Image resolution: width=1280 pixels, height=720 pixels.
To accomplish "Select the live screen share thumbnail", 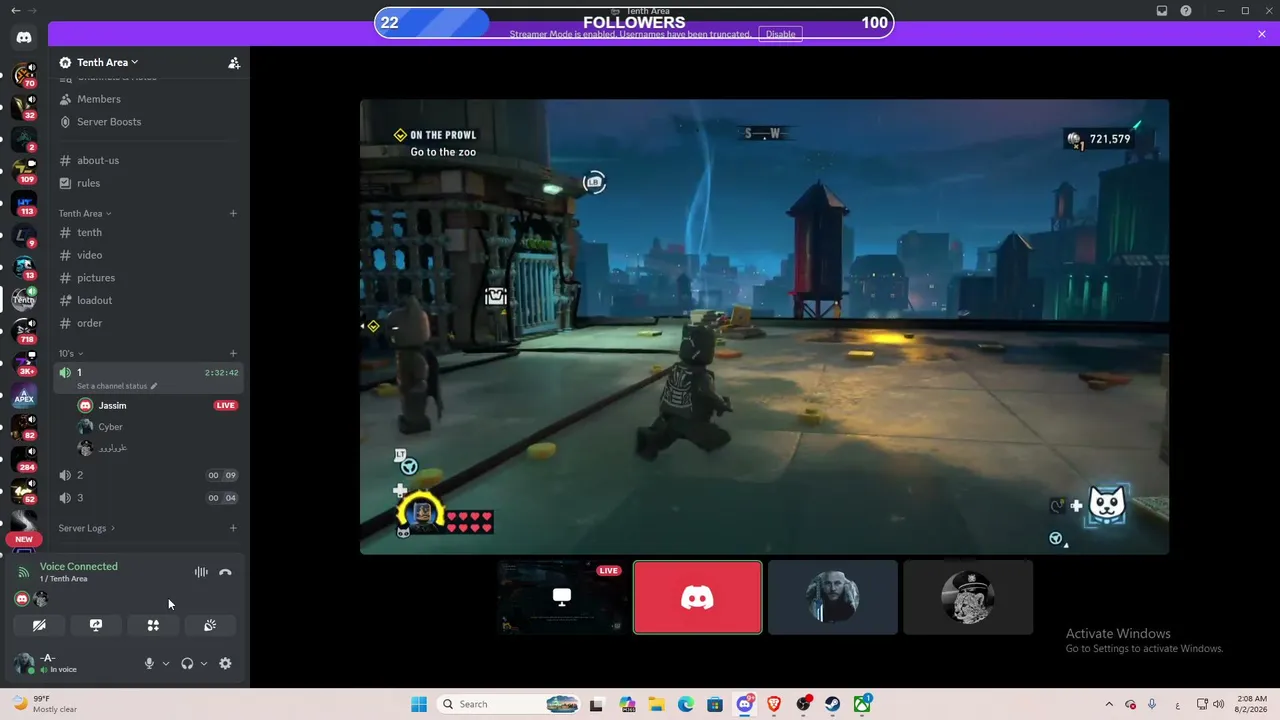I will pos(562,597).
